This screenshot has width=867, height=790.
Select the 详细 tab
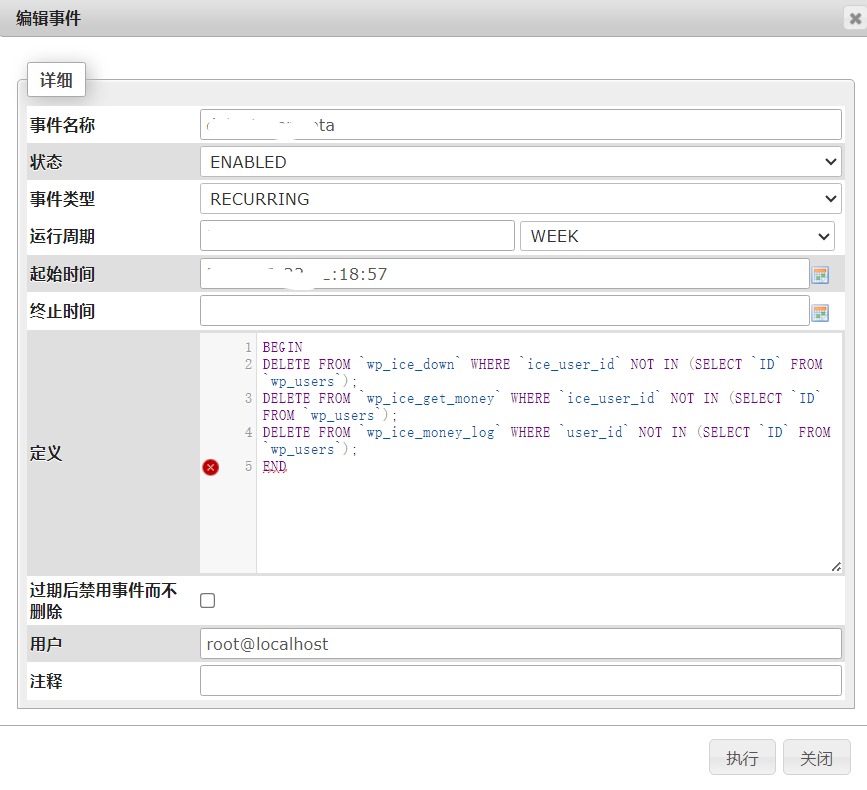tap(56, 80)
